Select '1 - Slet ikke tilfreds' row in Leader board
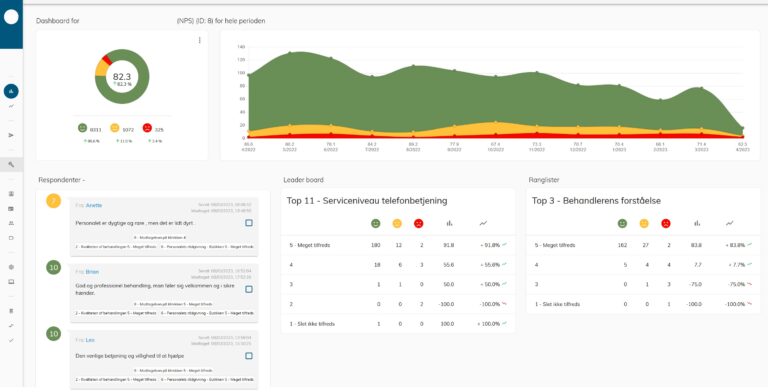The image size is (768, 392). [x=398, y=324]
